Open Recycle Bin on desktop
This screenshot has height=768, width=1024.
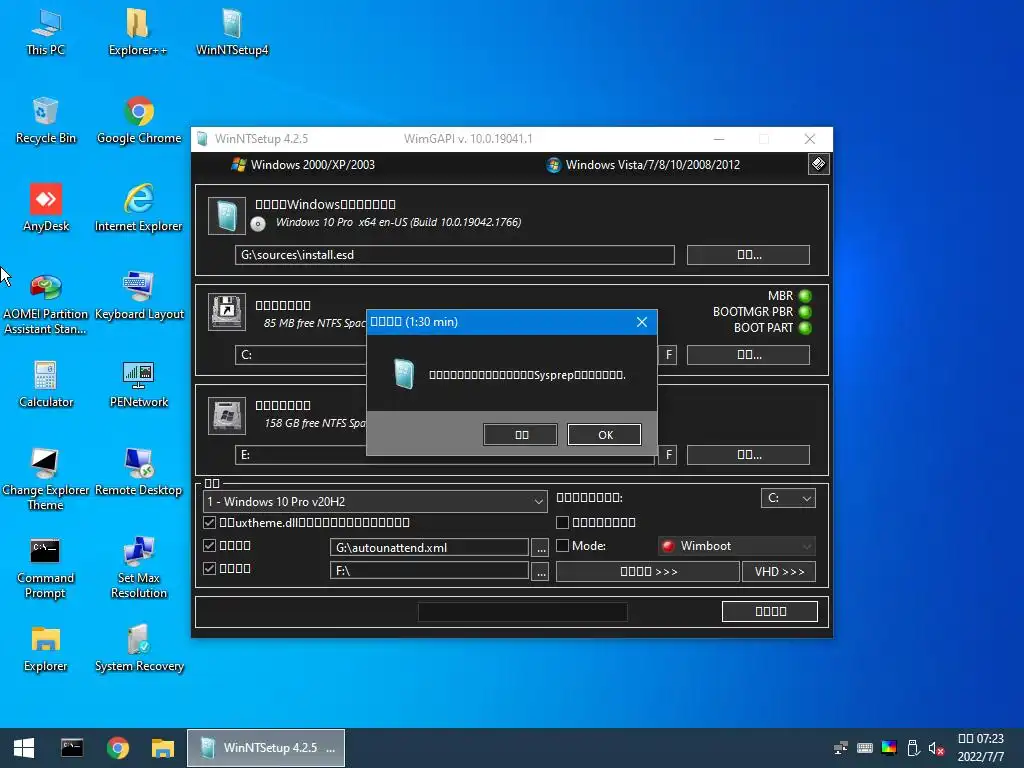(x=46, y=120)
